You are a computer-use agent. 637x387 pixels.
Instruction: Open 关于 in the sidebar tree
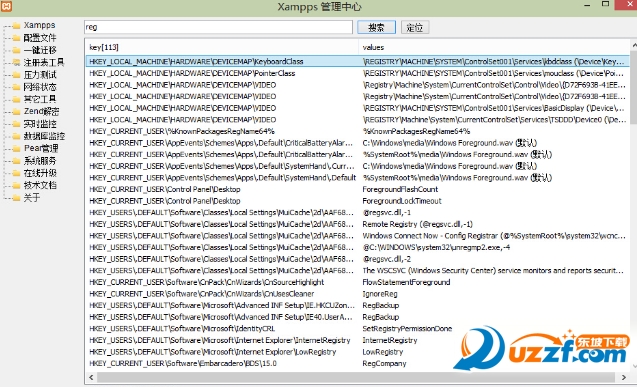click(31, 198)
